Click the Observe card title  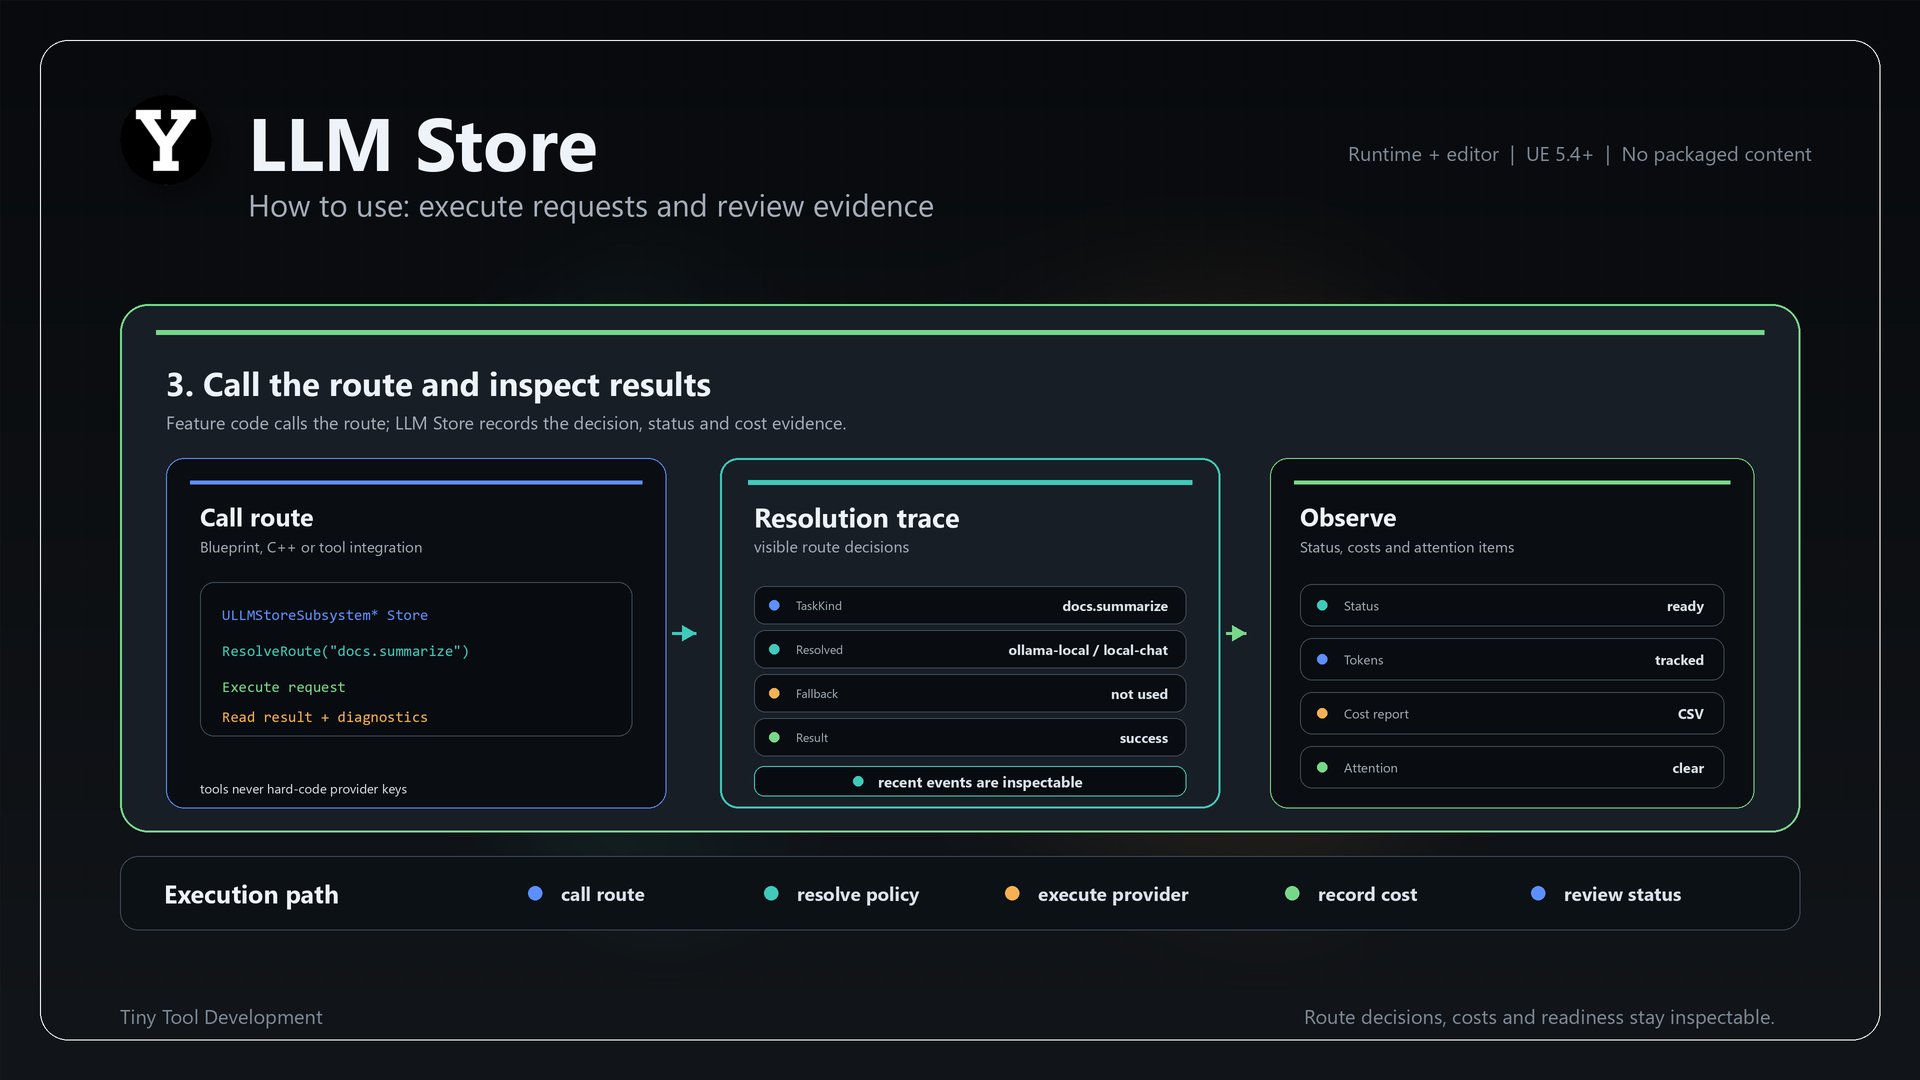coord(1348,518)
